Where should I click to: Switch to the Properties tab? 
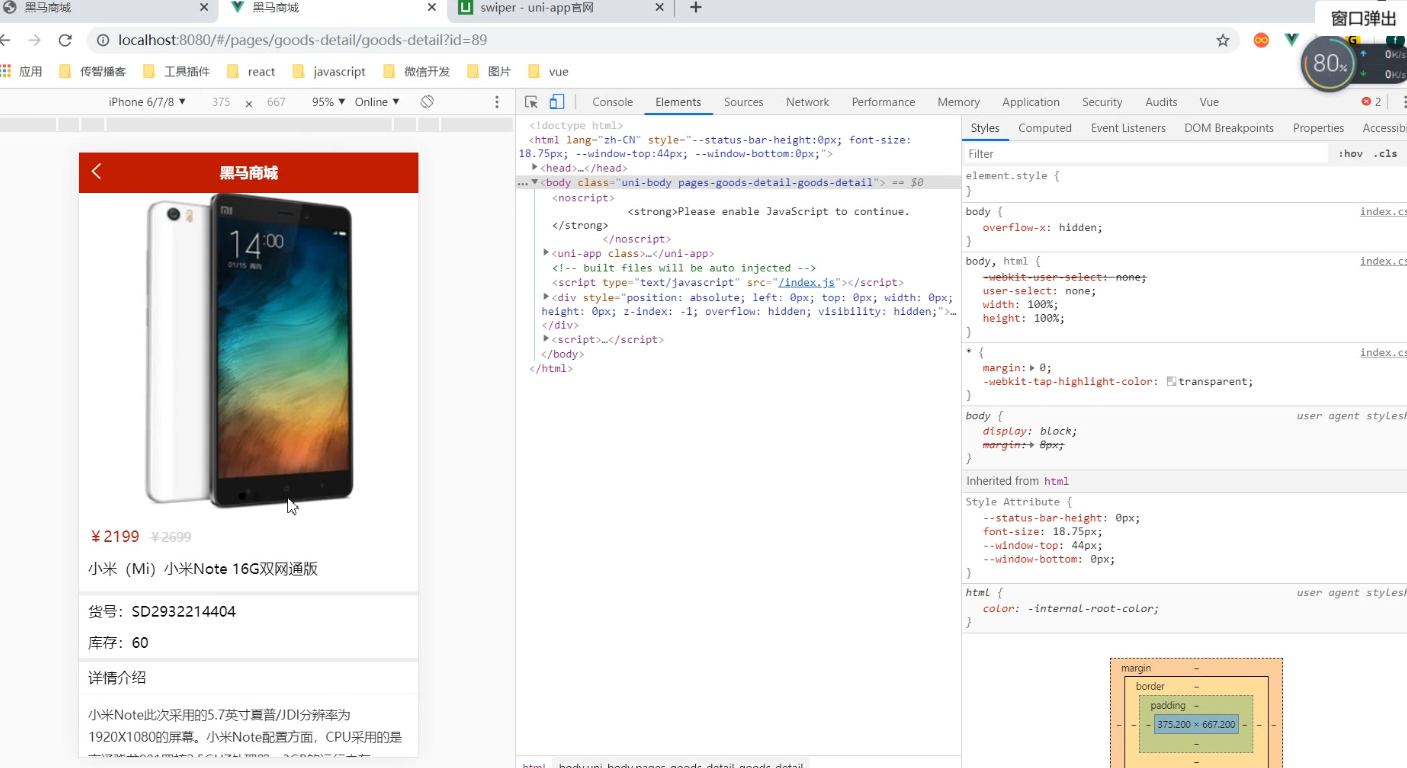click(1318, 128)
